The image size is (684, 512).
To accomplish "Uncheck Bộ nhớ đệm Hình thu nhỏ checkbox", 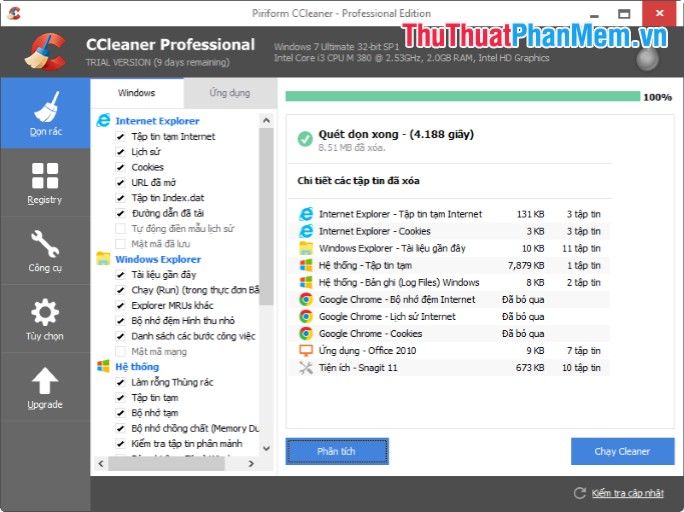I will (x=120, y=321).
